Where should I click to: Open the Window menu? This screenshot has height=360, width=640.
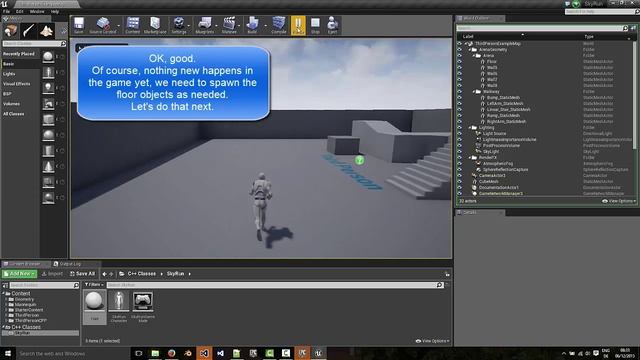(37, 12)
